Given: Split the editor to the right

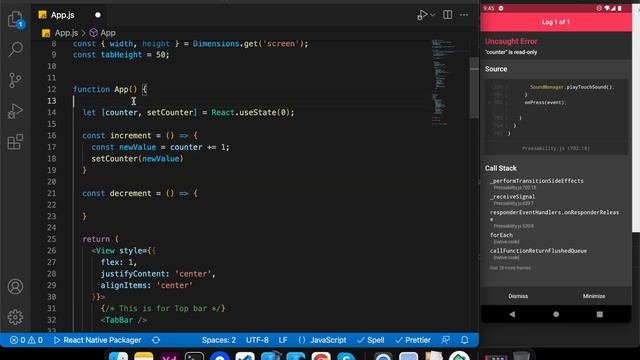Looking at the screenshot, I should [x=447, y=15].
